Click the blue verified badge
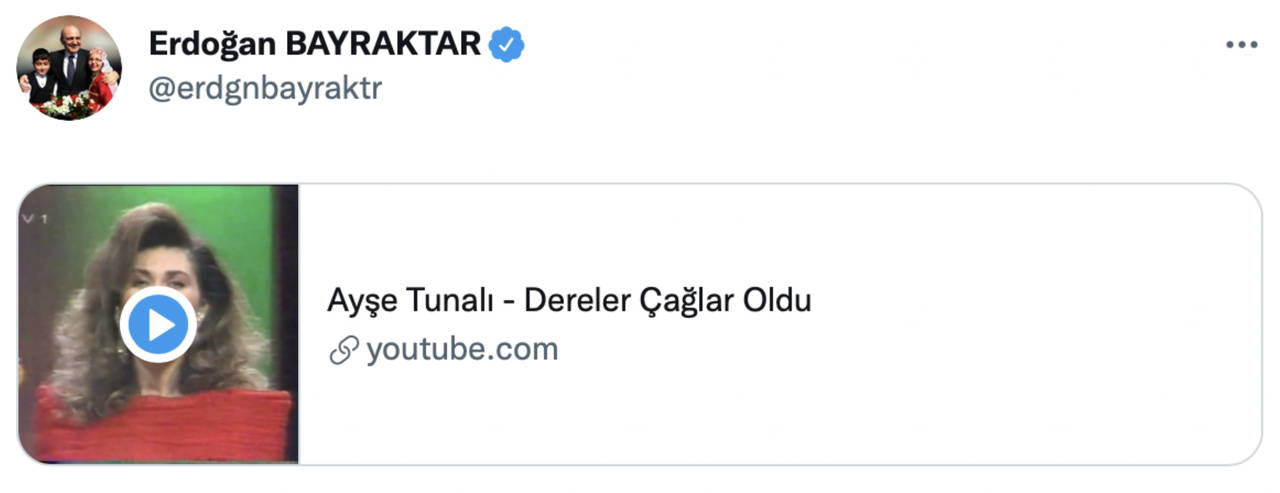The image size is (1280, 493). tap(507, 43)
